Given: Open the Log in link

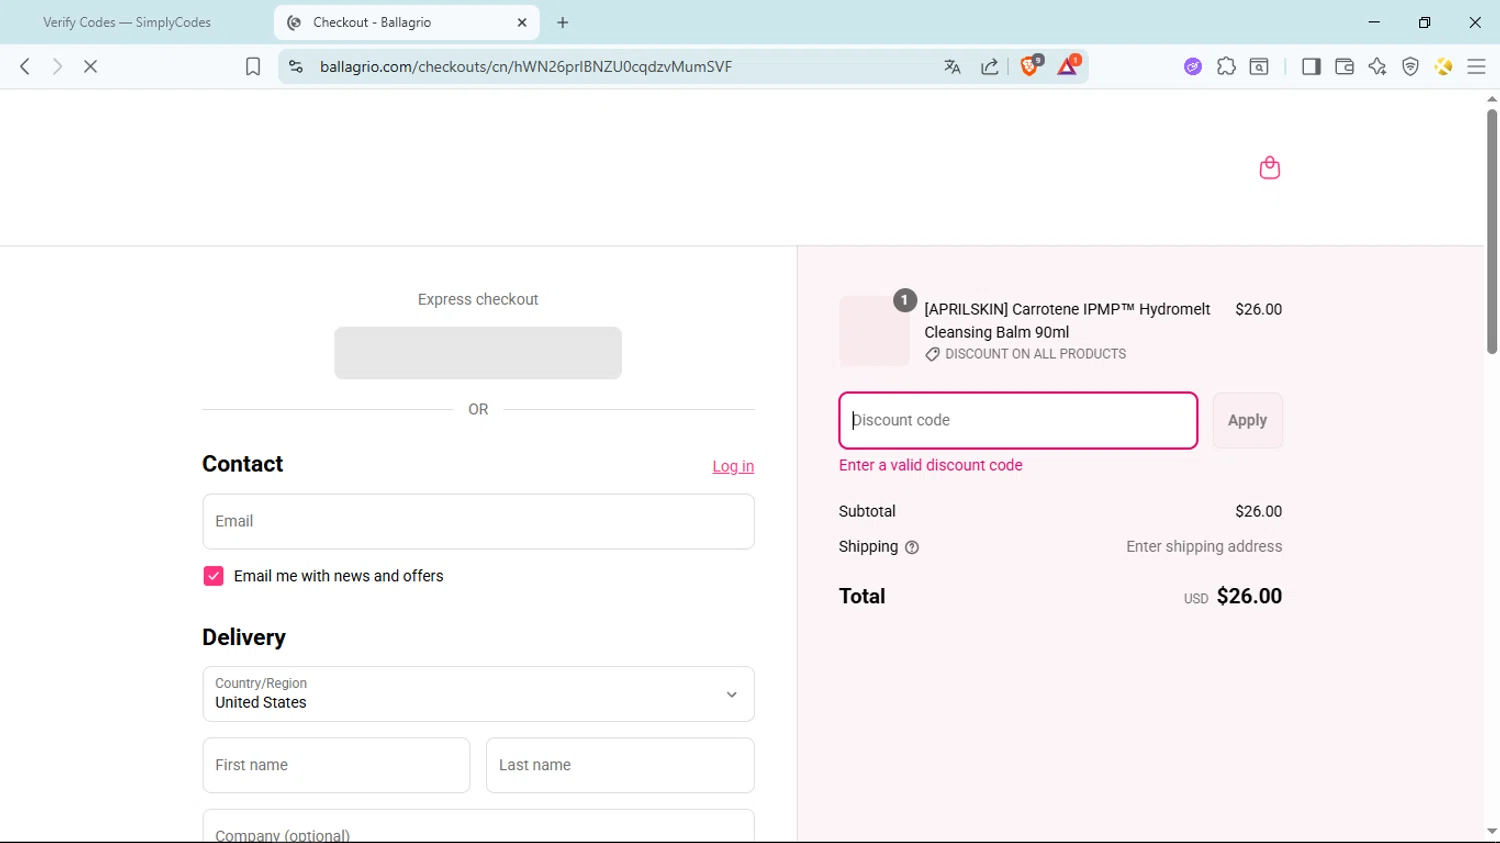Looking at the screenshot, I should point(733,466).
